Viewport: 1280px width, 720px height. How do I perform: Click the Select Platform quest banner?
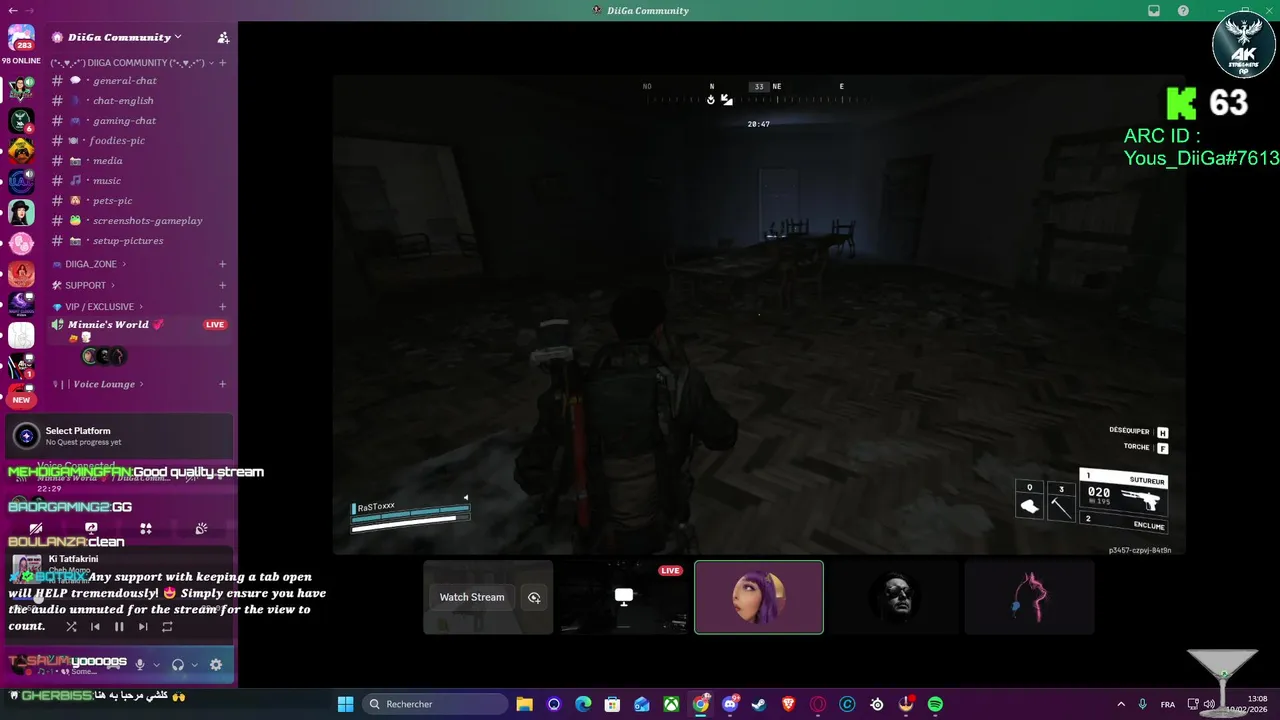coord(120,436)
